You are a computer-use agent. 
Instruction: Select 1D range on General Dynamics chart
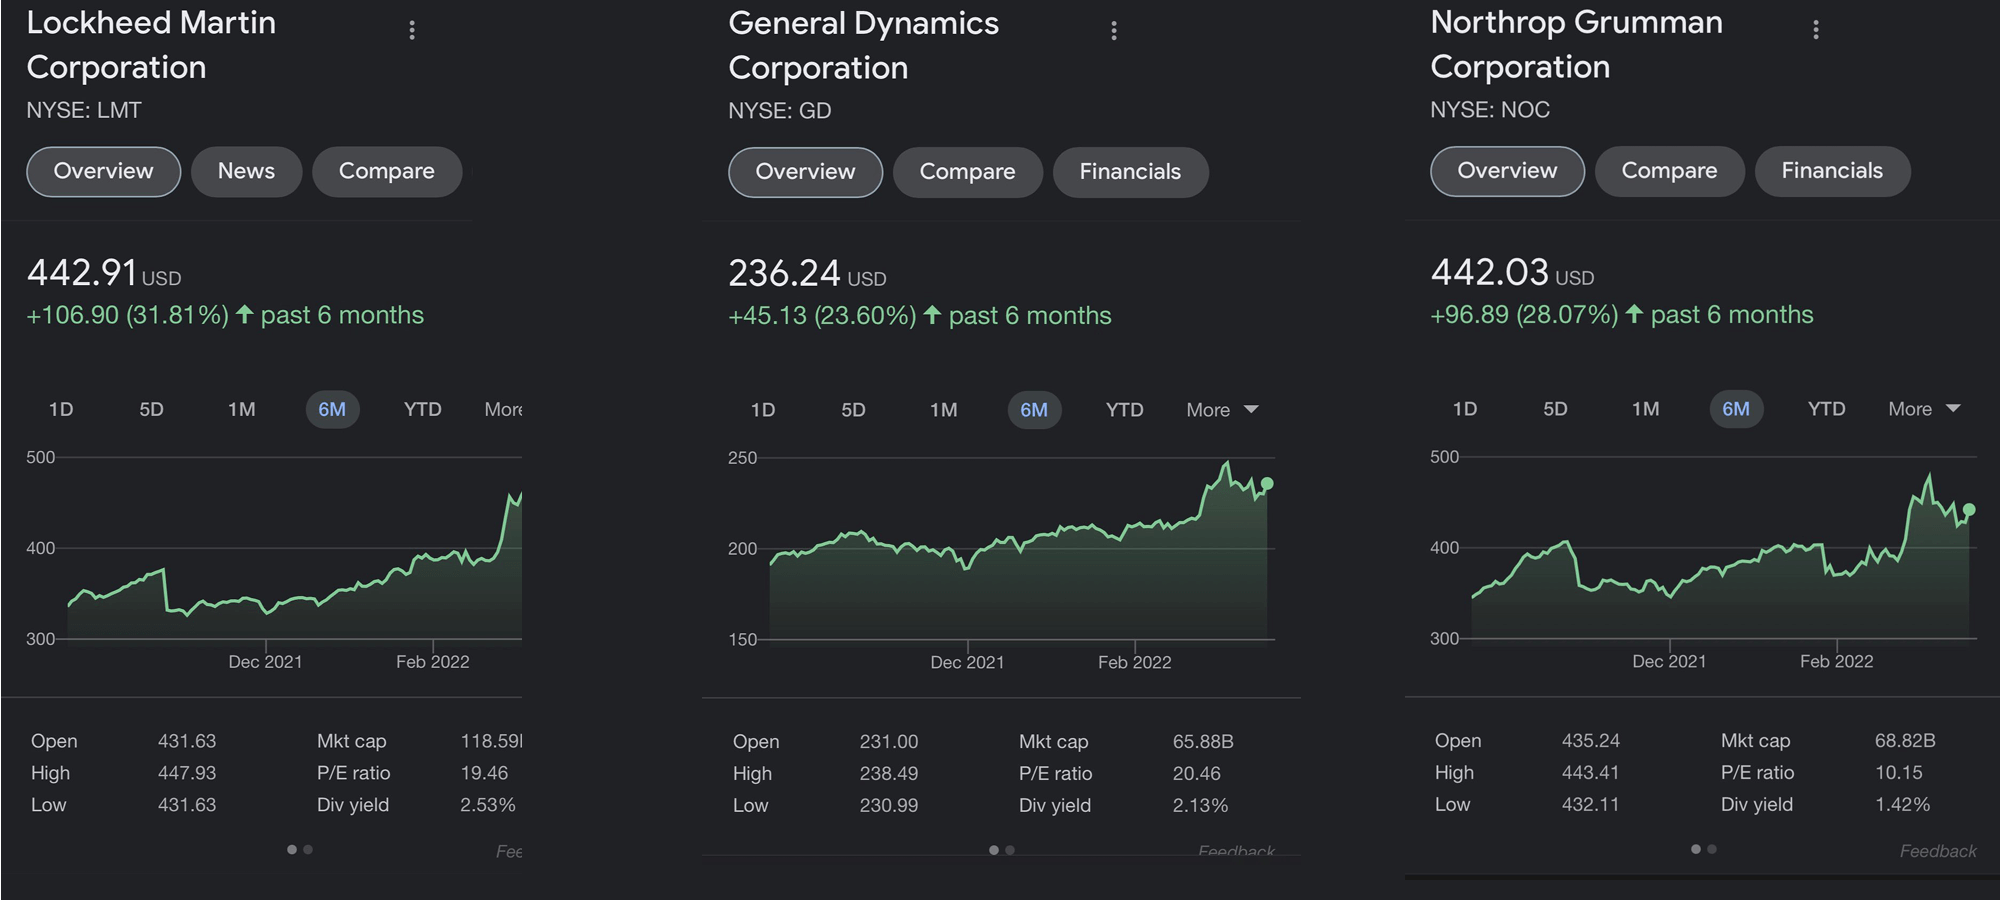[x=763, y=410]
